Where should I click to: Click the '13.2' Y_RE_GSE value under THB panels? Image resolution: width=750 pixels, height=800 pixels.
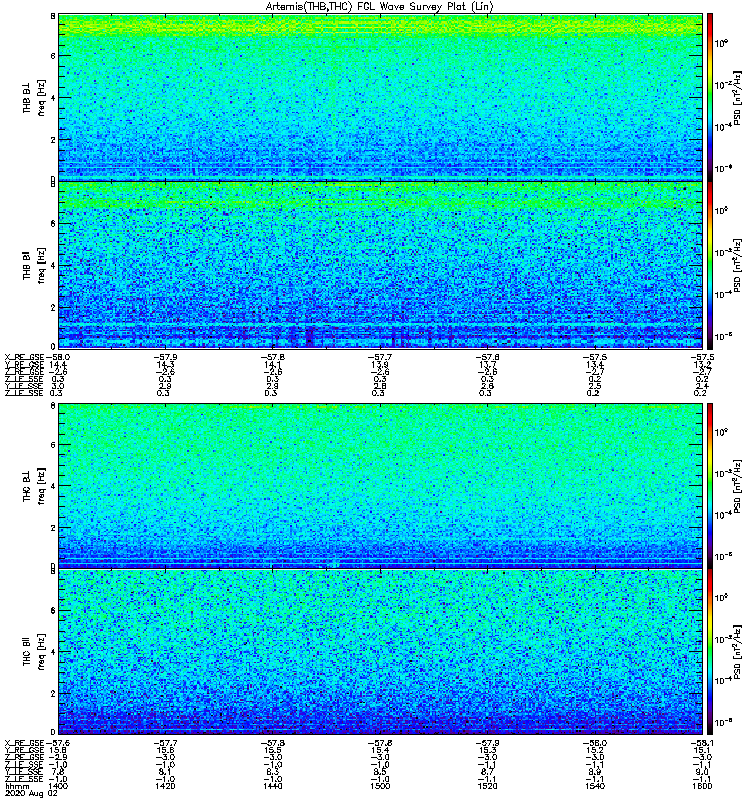tap(702, 365)
